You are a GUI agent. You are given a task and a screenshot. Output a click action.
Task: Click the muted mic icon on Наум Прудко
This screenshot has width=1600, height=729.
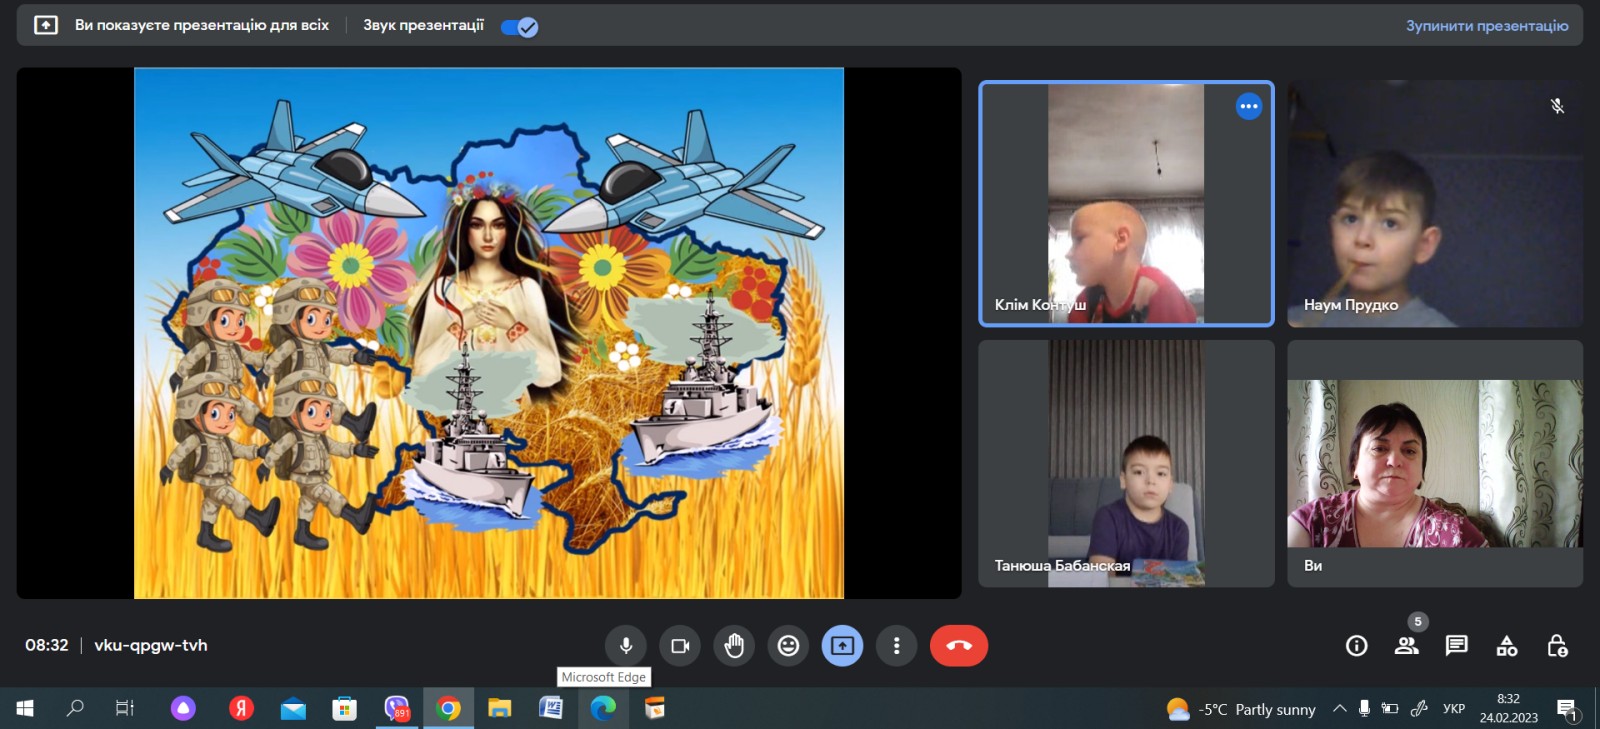point(1557,106)
